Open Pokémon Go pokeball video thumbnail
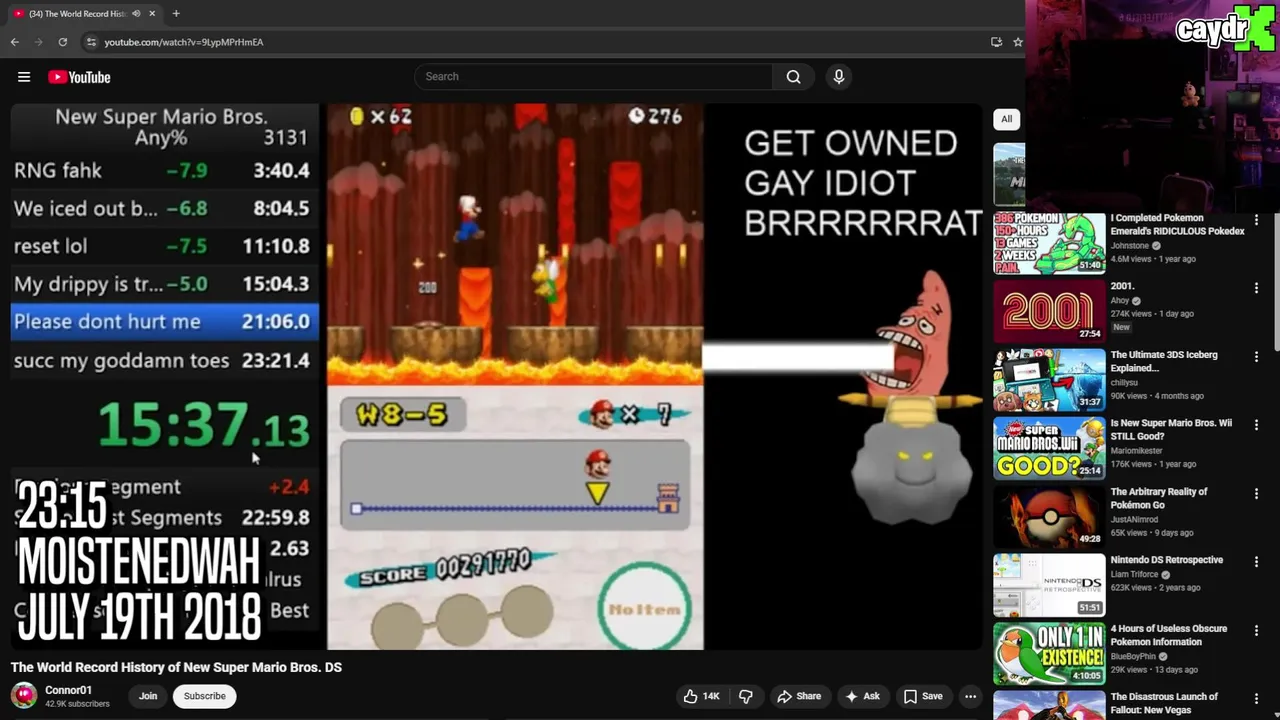 [x=1049, y=517]
